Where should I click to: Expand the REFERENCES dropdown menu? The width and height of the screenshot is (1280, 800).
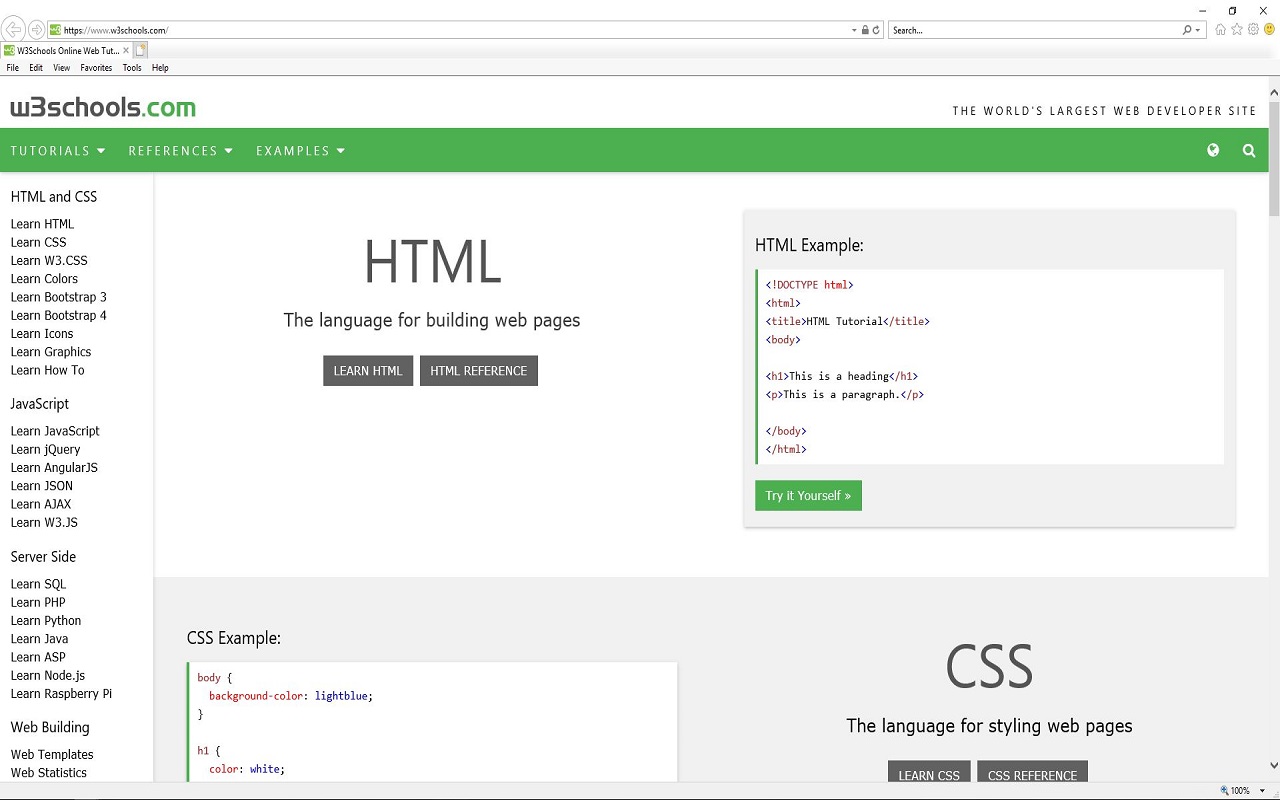click(x=180, y=151)
